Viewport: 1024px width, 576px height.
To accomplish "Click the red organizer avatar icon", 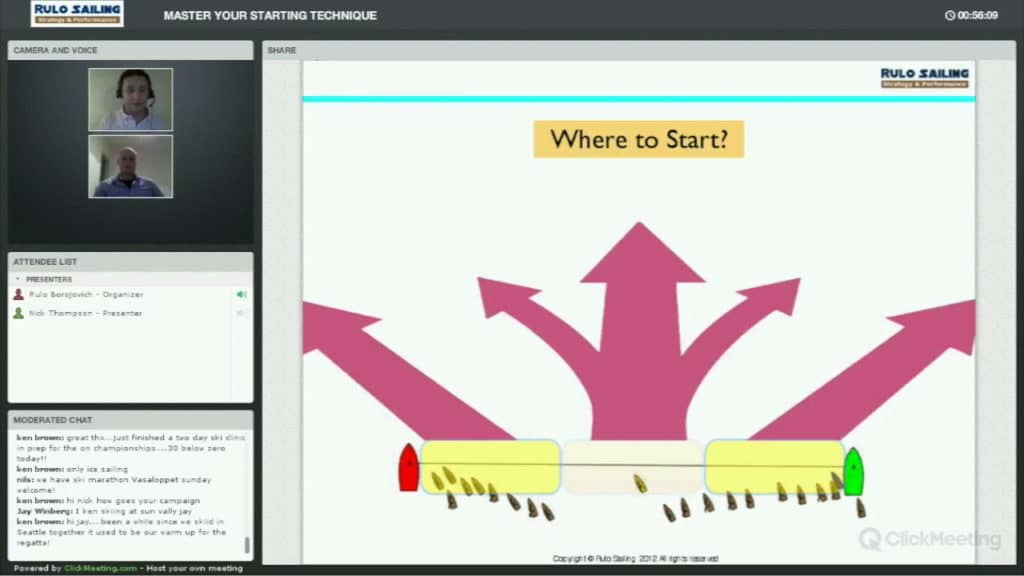I will tap(18, 294).
